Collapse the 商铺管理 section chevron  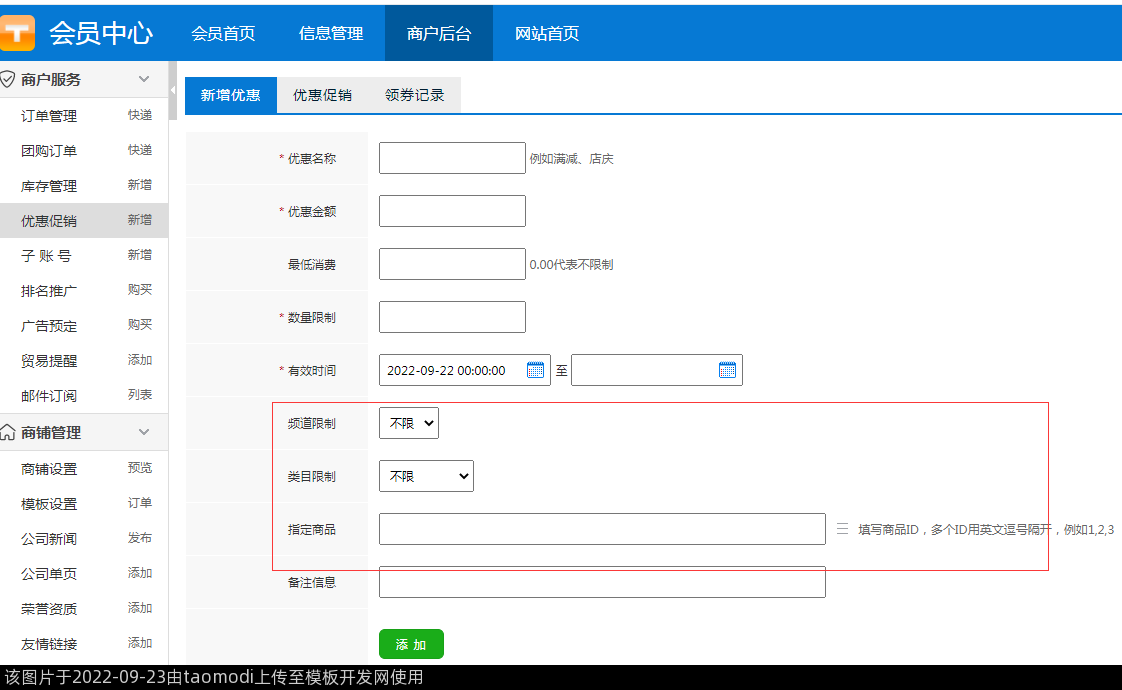click(144, 432)
